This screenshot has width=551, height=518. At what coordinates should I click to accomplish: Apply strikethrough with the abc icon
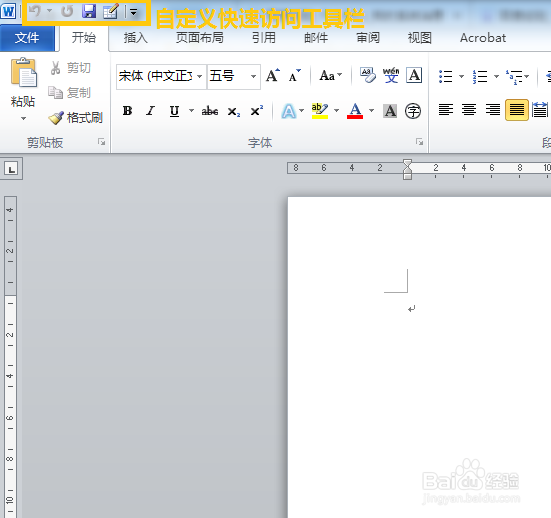[x=210, y=111]
